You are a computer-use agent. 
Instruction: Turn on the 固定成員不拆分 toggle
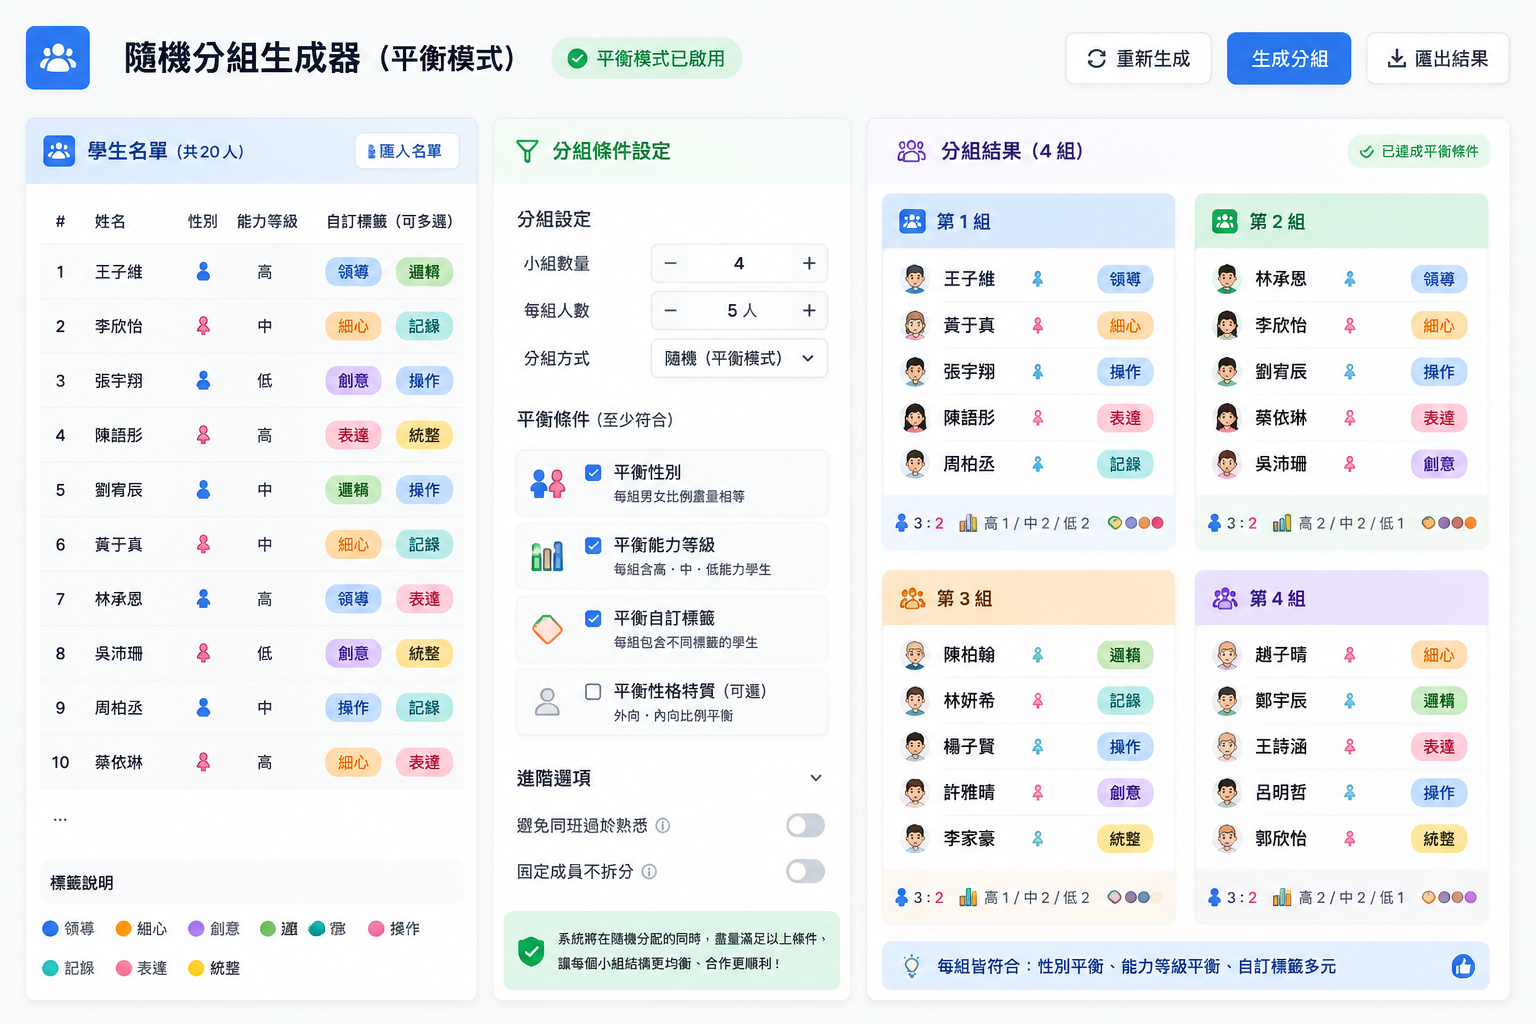(805, 871)
